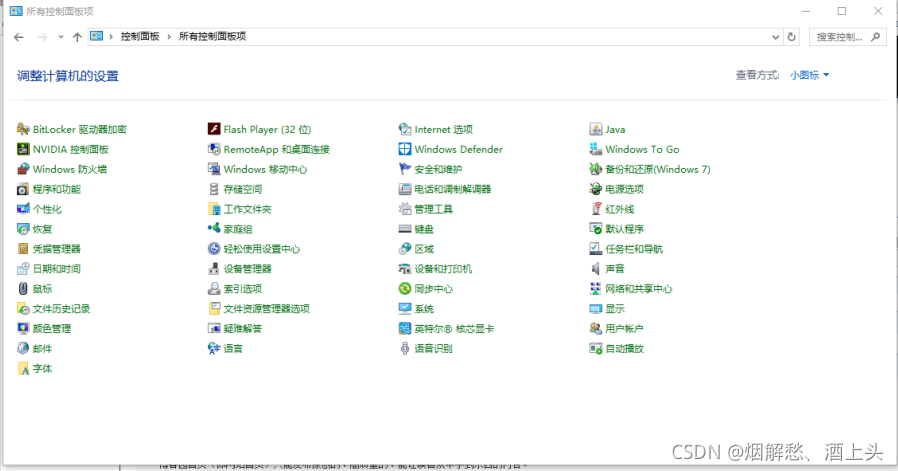
Task: Click the 电源选项 icon
Action: (596, 189)
